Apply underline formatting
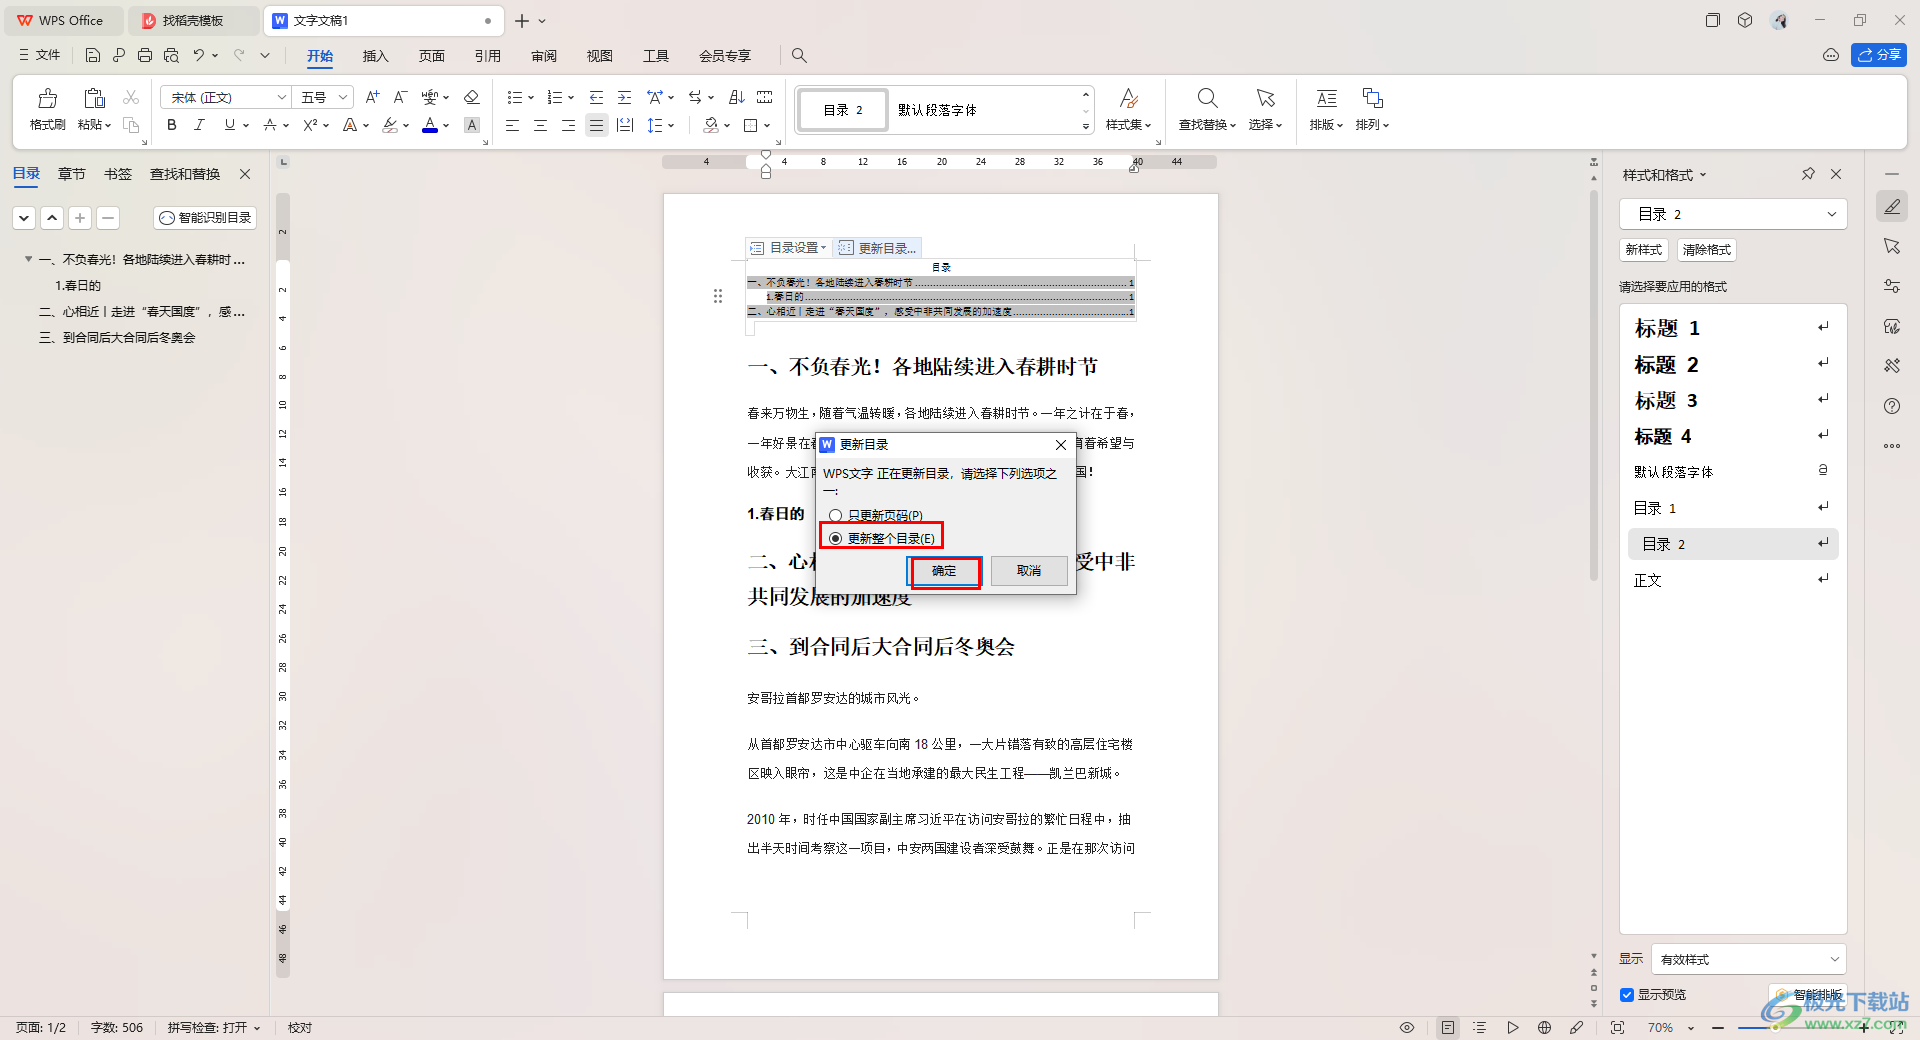Viewport: 1920px width, 1040px height. click(x=230, y=125)
